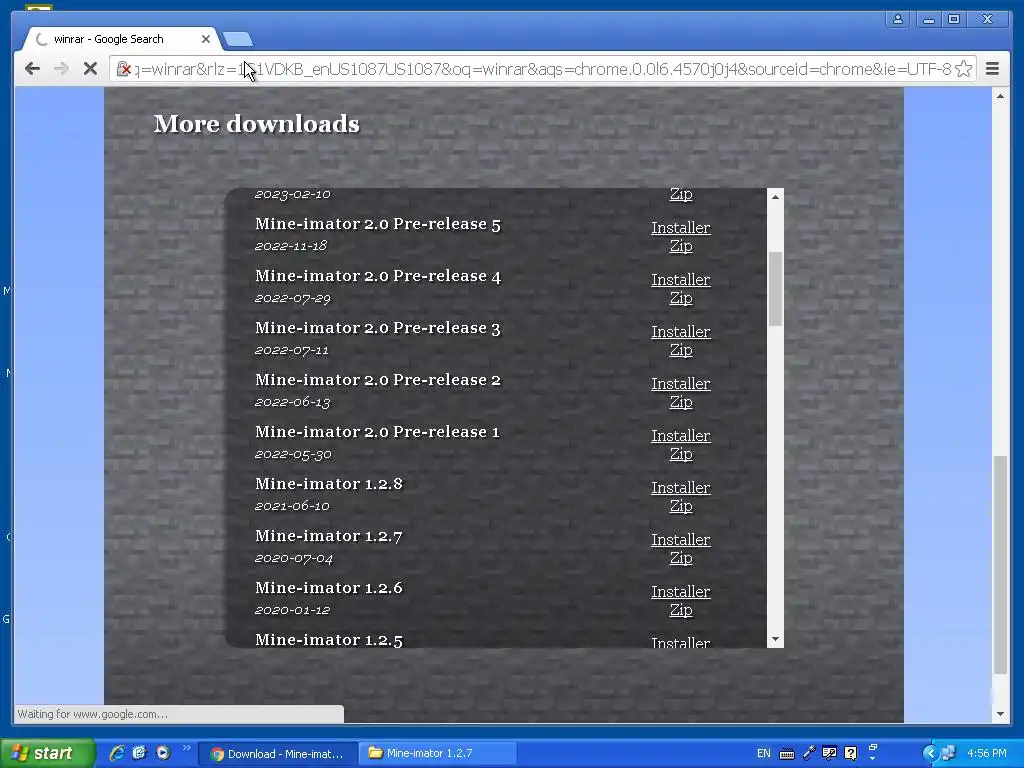Click the main page scrollbar thumb
Viewport: 1024px width, 768px height.
coord(1000,565)
